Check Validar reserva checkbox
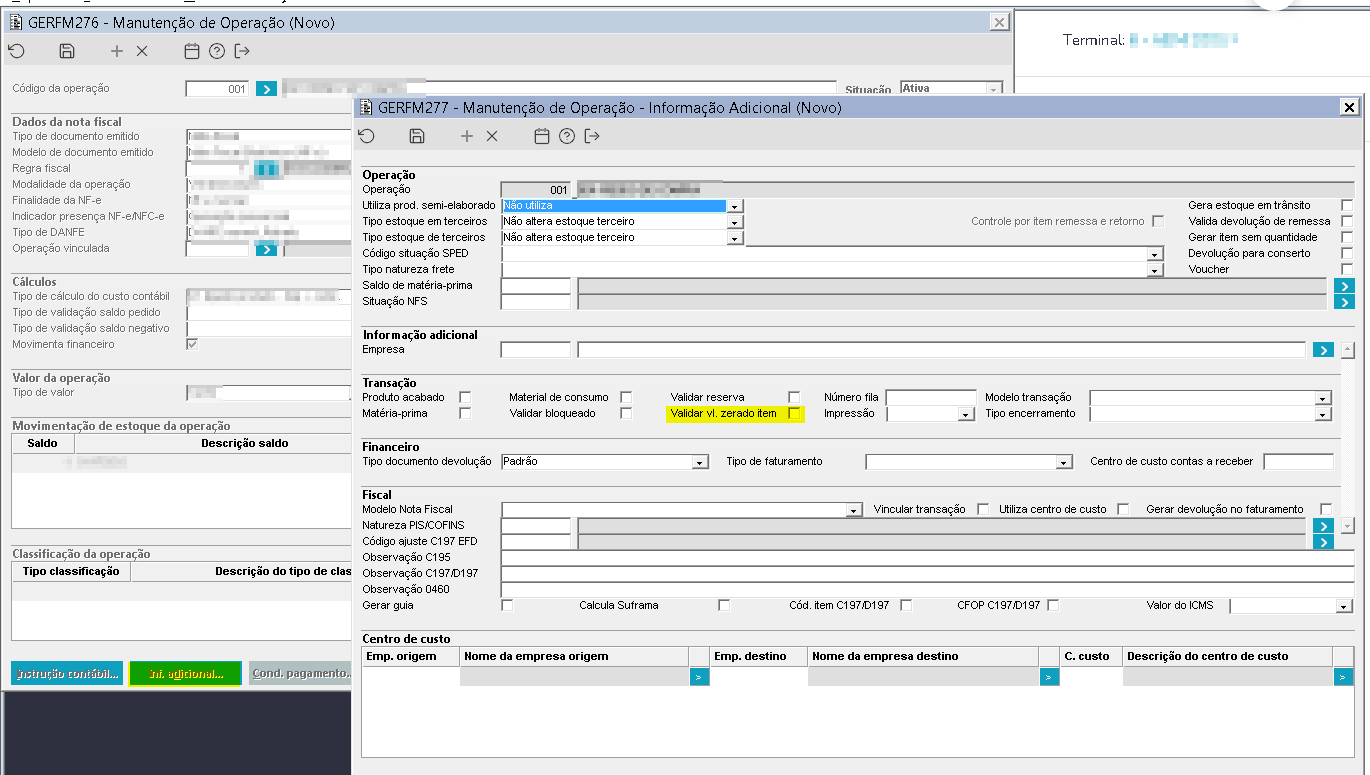 pyautogui.click(x=794, y=397)
